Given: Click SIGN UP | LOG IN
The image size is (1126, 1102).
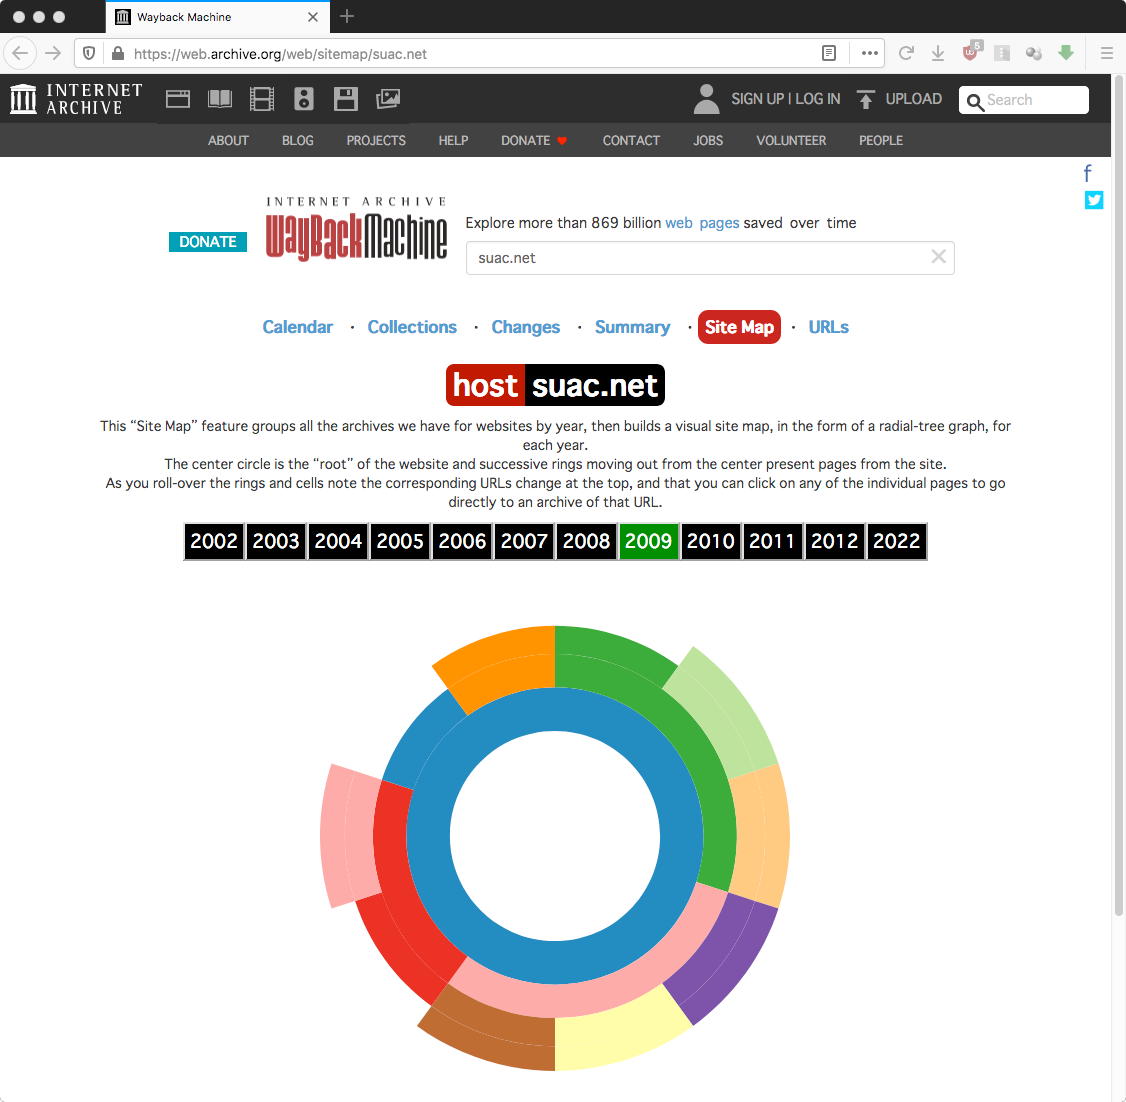Looking at the screenshot, I should (786, 99).
